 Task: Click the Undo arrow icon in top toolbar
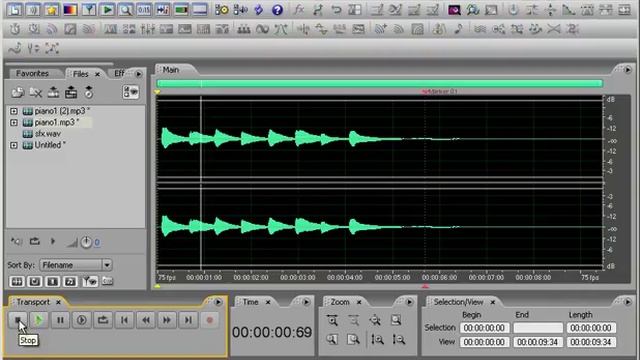click(x=336, y=10)
